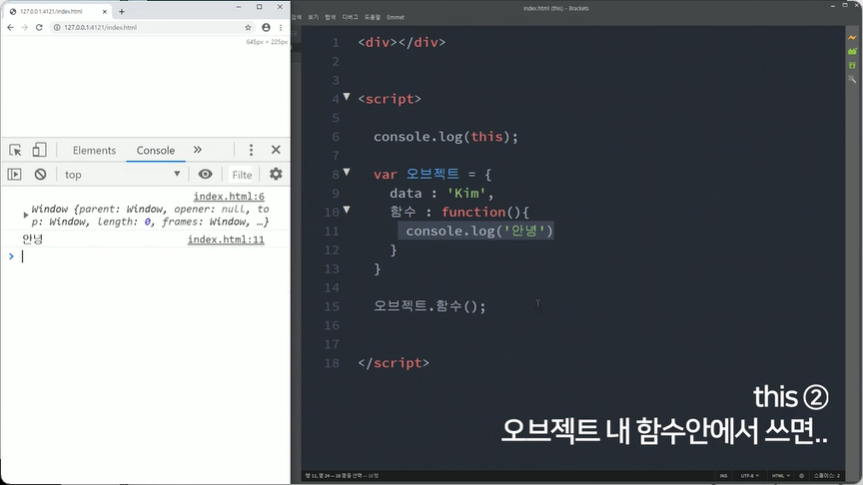Reload the page in Chrome

[39, 27]
